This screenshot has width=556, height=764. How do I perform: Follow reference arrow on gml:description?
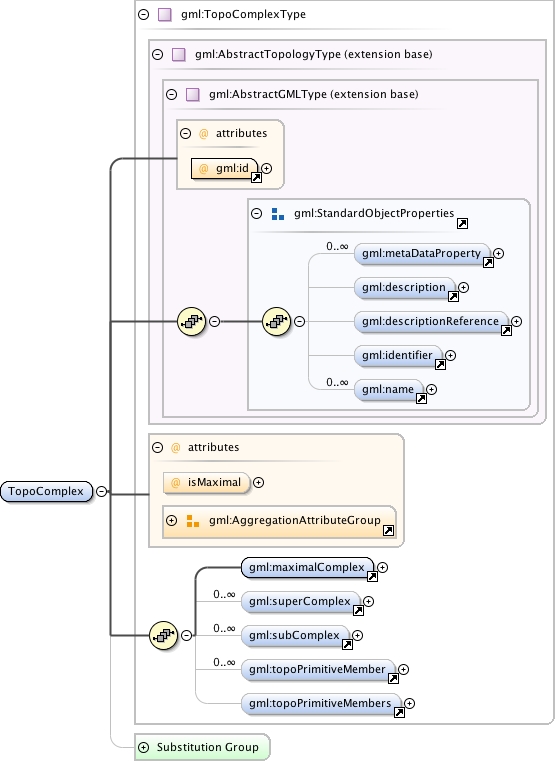[453, 297]
